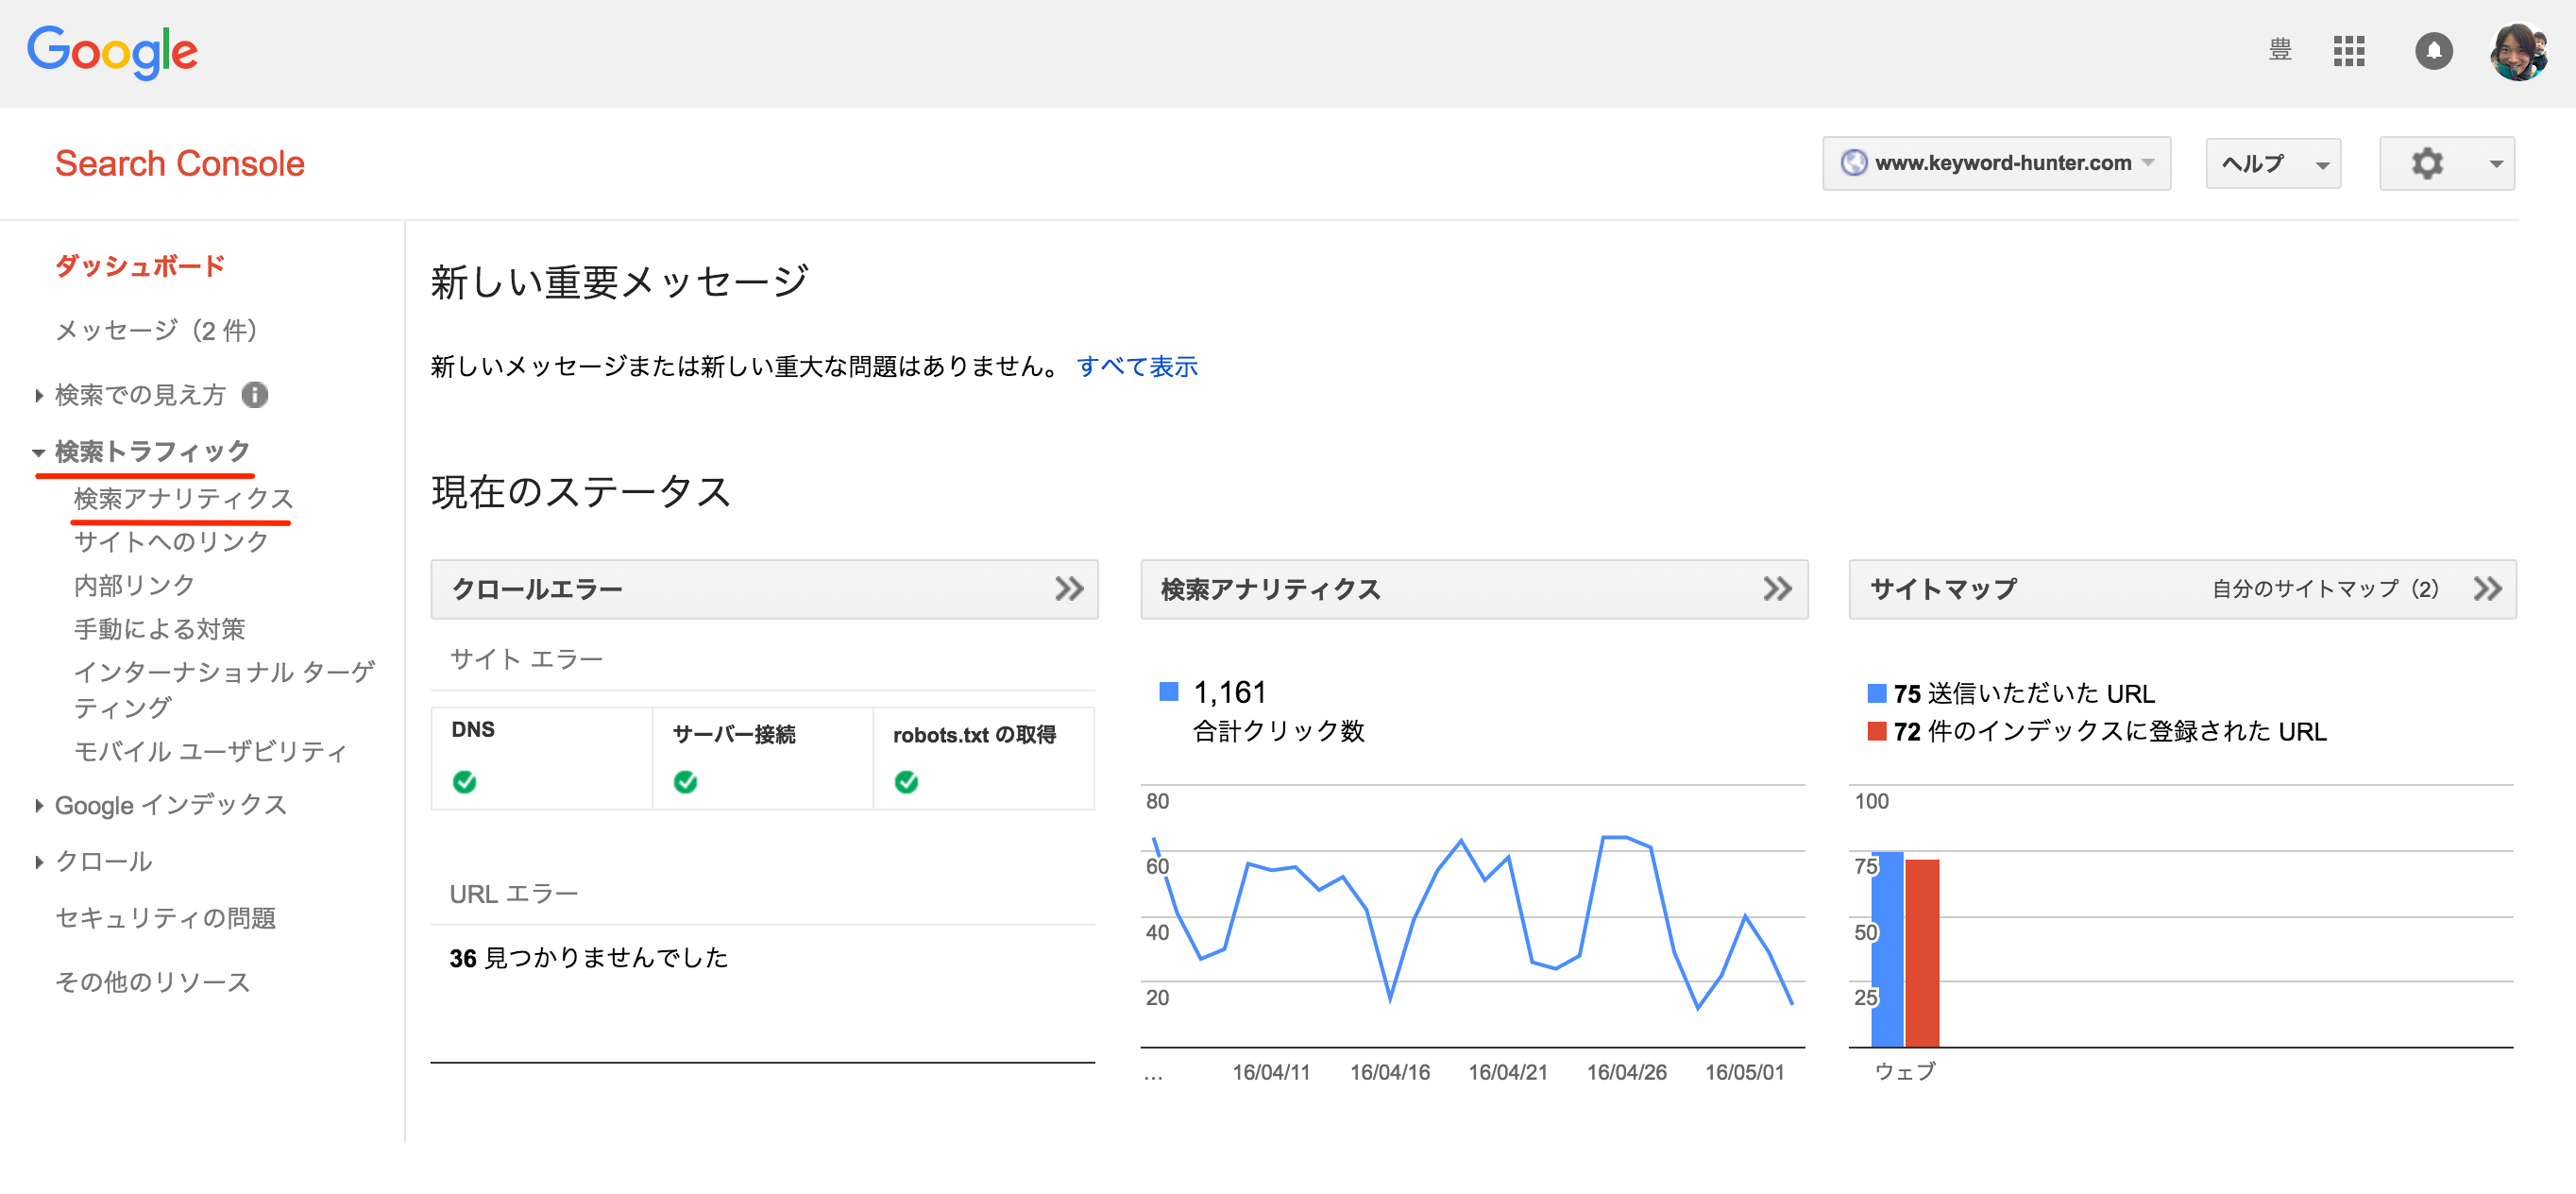Open the Google apps grid icon

click(x=2348, y=50)
